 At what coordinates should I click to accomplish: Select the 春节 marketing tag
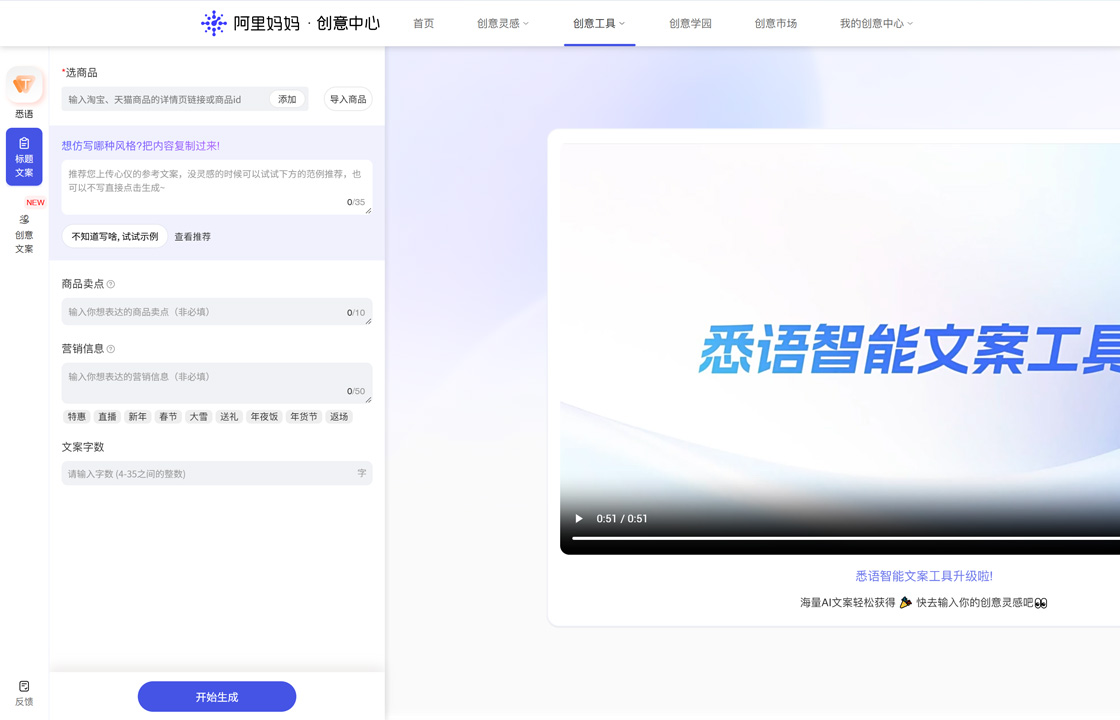pyautogui.click(x=168, y=416)
